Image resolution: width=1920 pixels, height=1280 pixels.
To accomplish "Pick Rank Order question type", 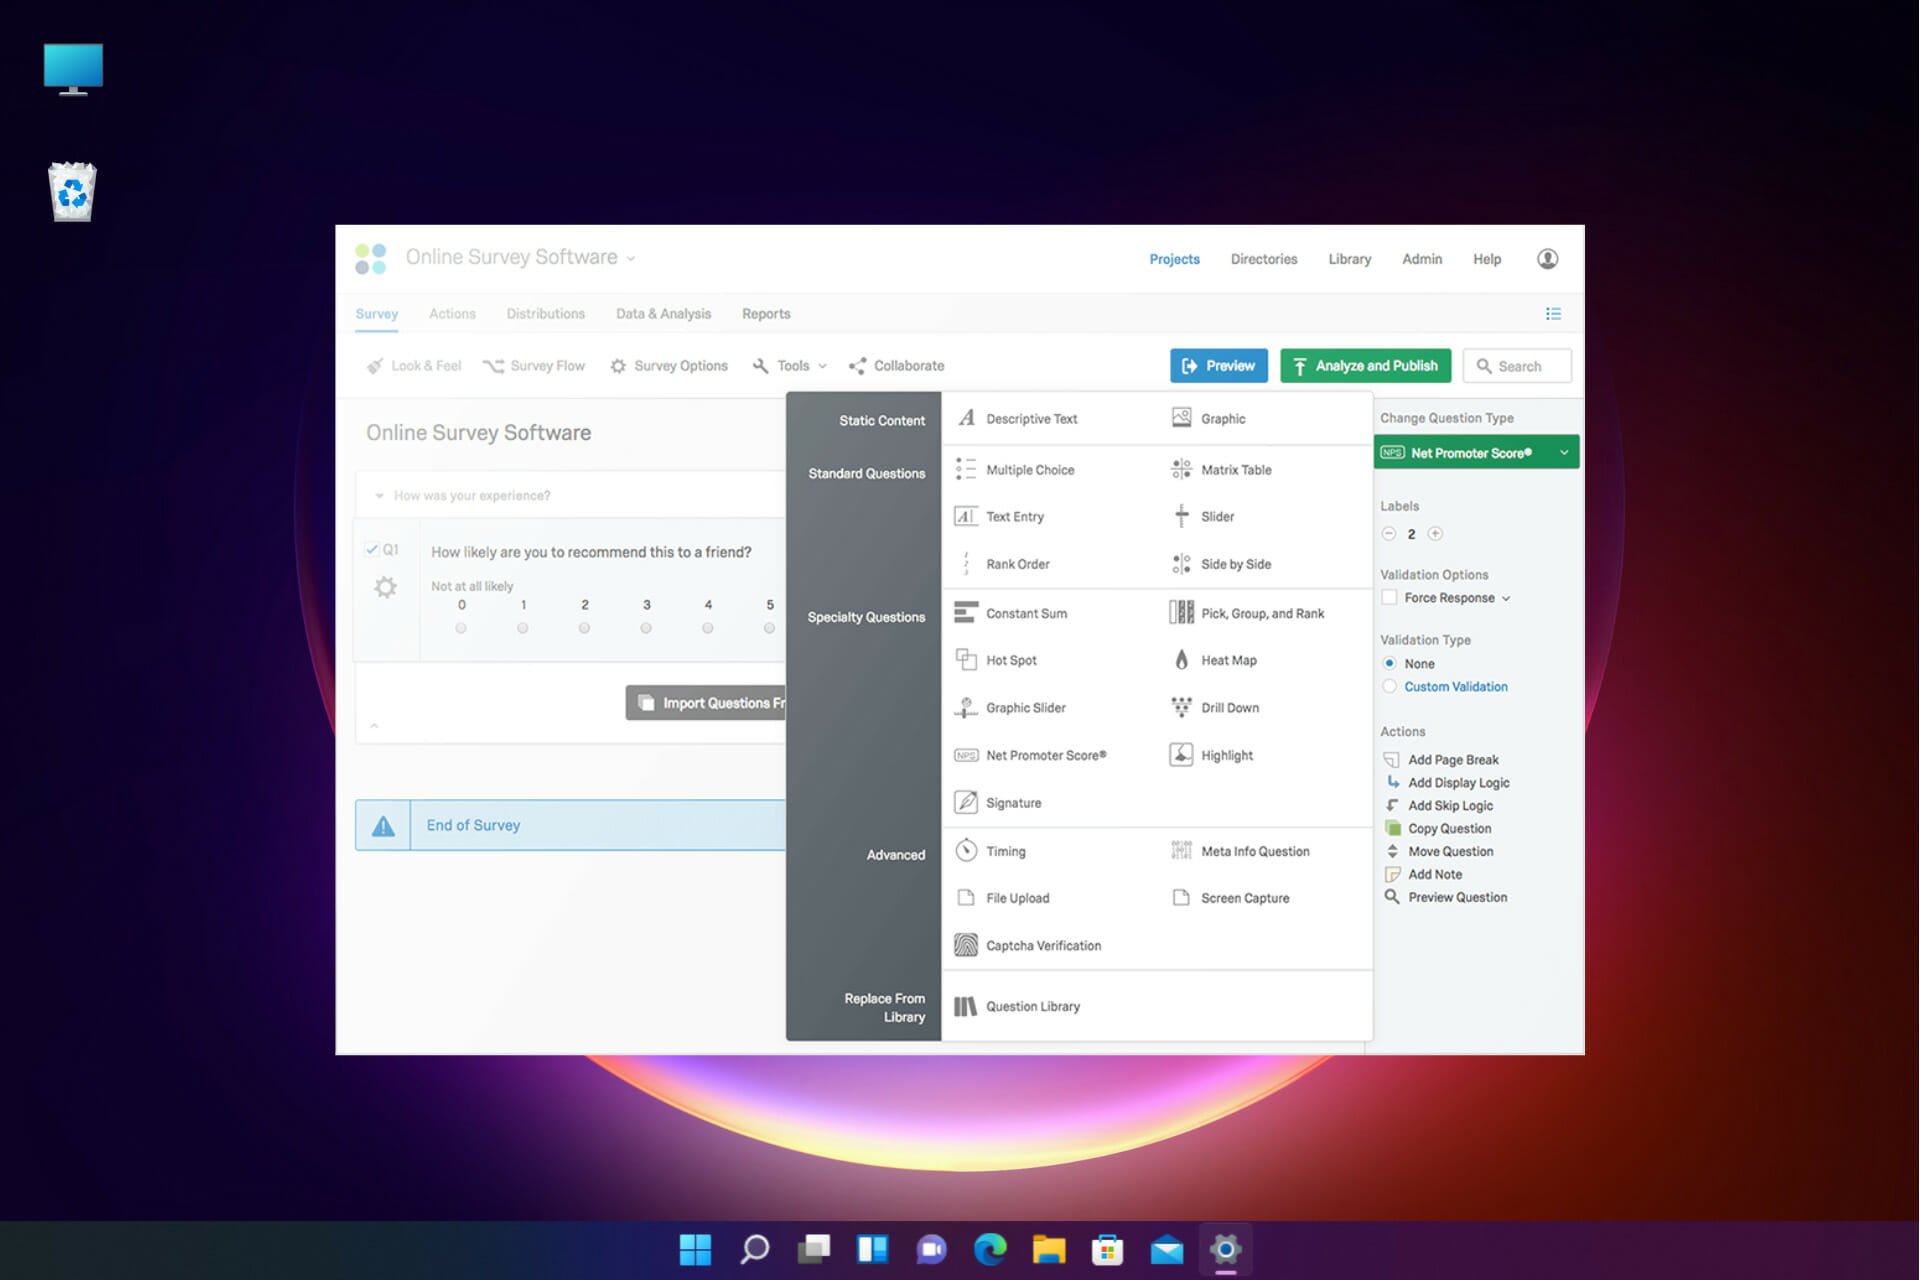I will pos(1003,564).
